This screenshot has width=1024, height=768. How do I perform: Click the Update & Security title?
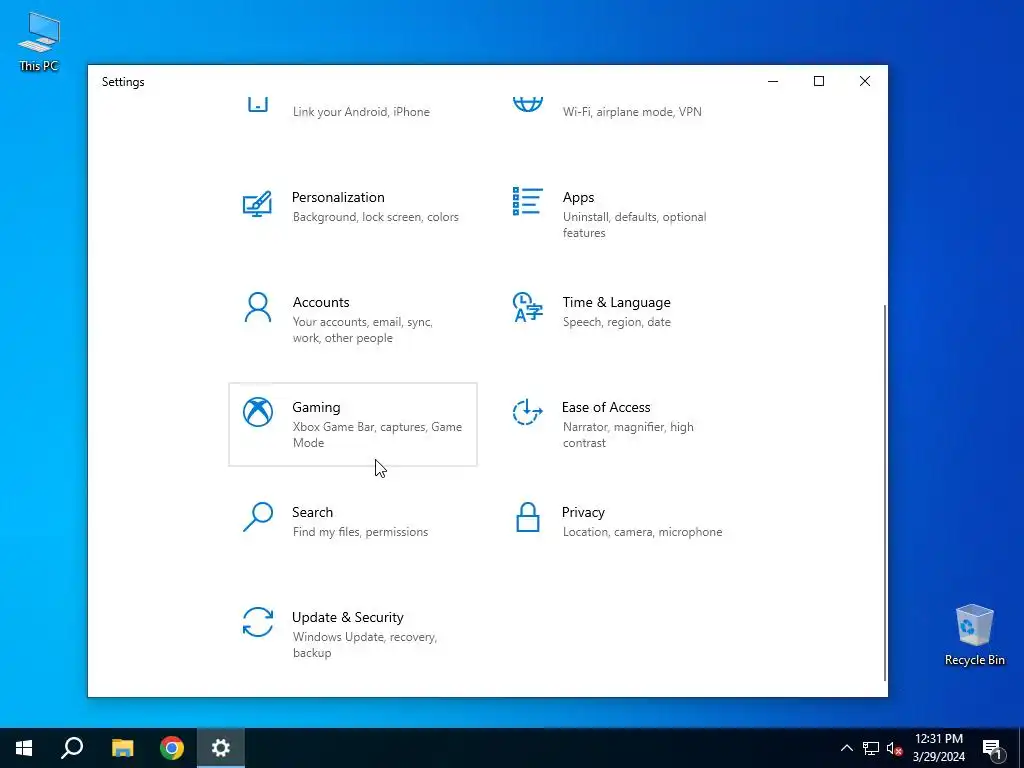point(347,617)
